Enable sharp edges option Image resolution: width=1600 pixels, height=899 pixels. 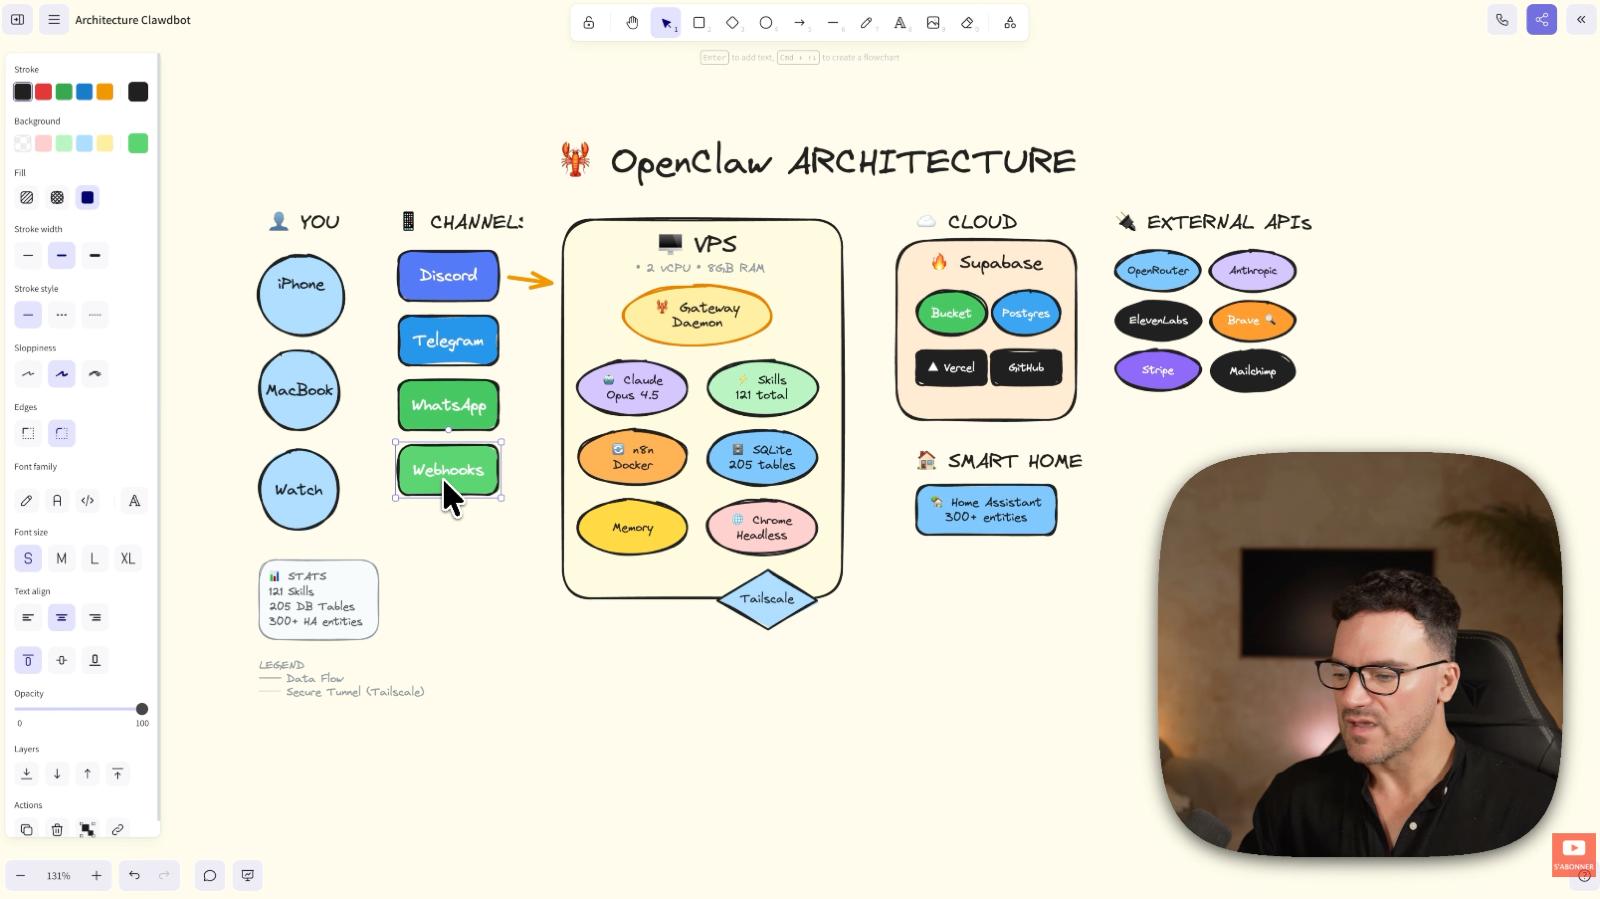(28, 434)
